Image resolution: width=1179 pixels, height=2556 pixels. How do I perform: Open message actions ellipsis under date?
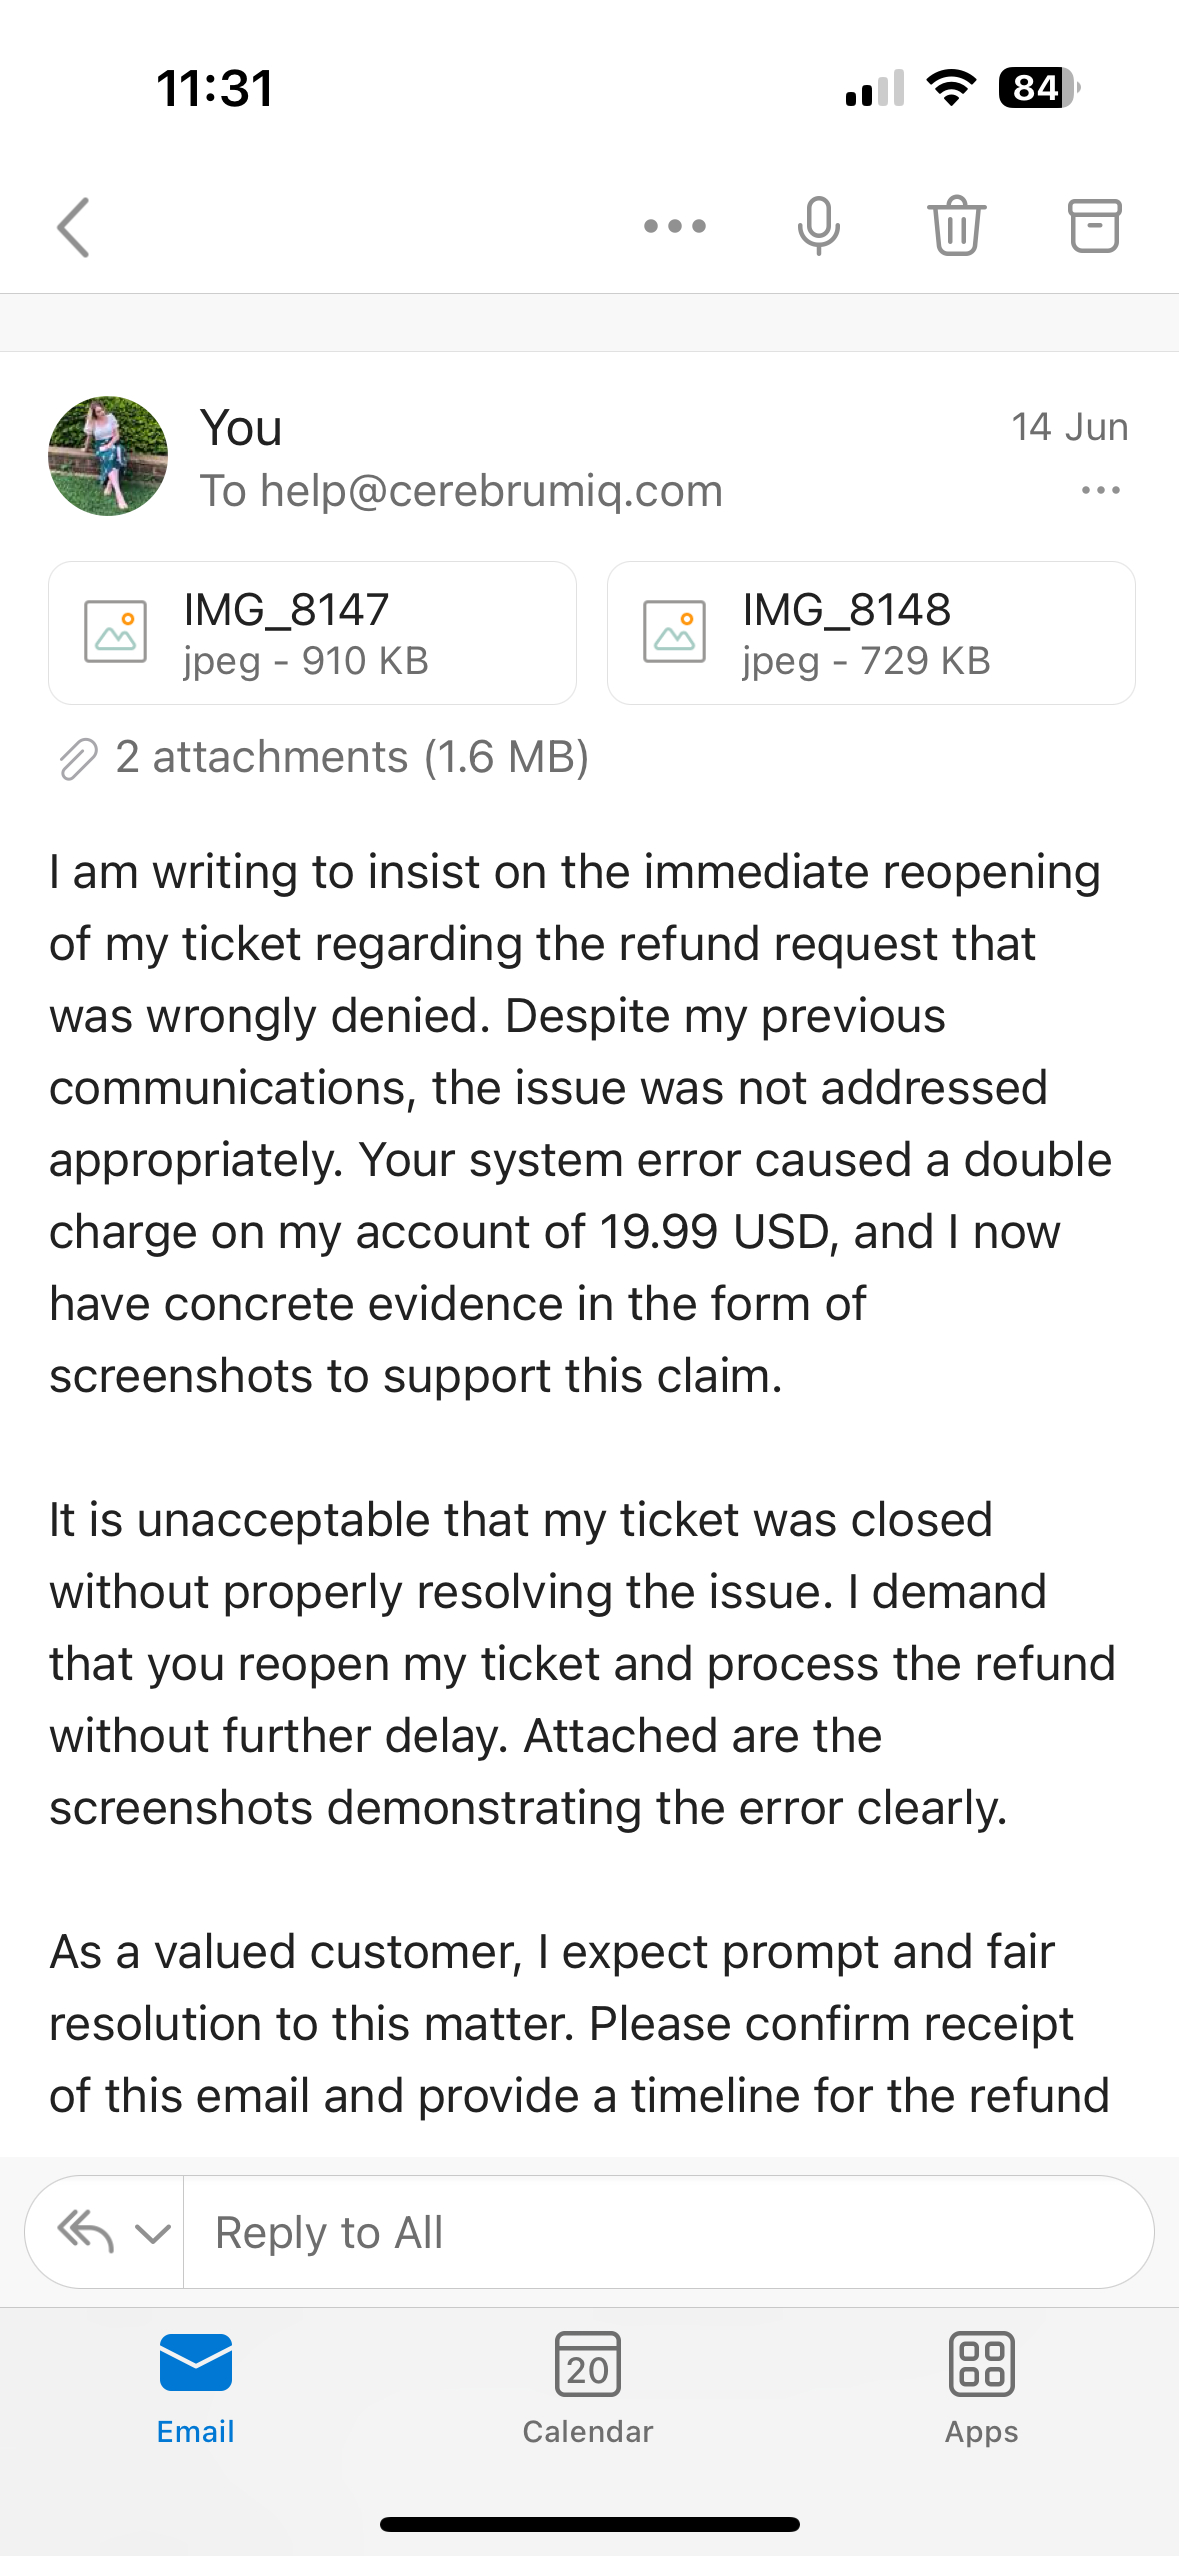tap(1100, 490)
